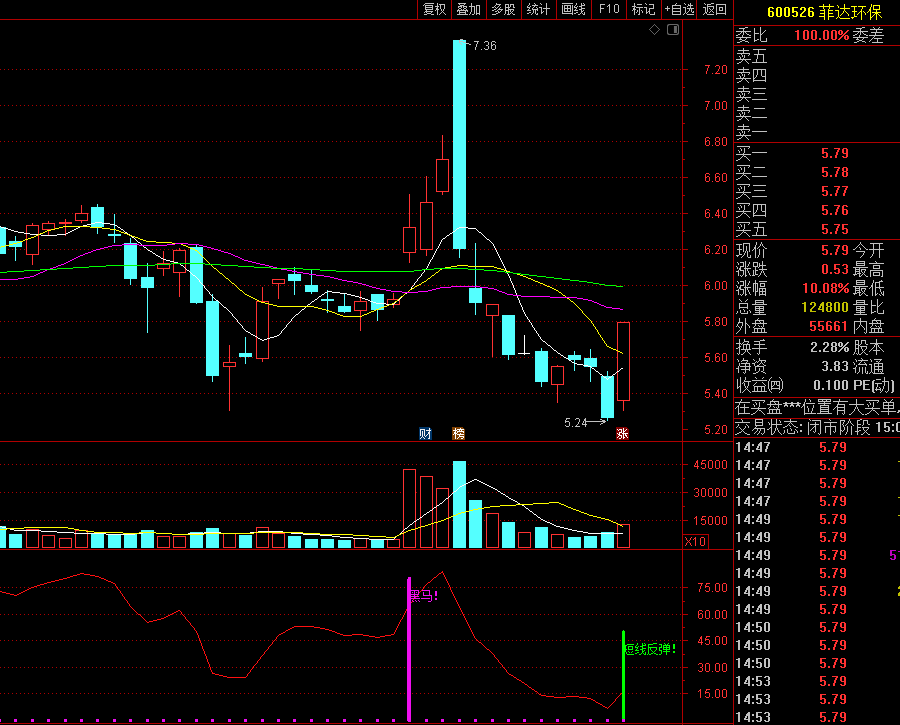Click the 卖五 ask row label
900x725 pixels.
(x=751, y=56)
